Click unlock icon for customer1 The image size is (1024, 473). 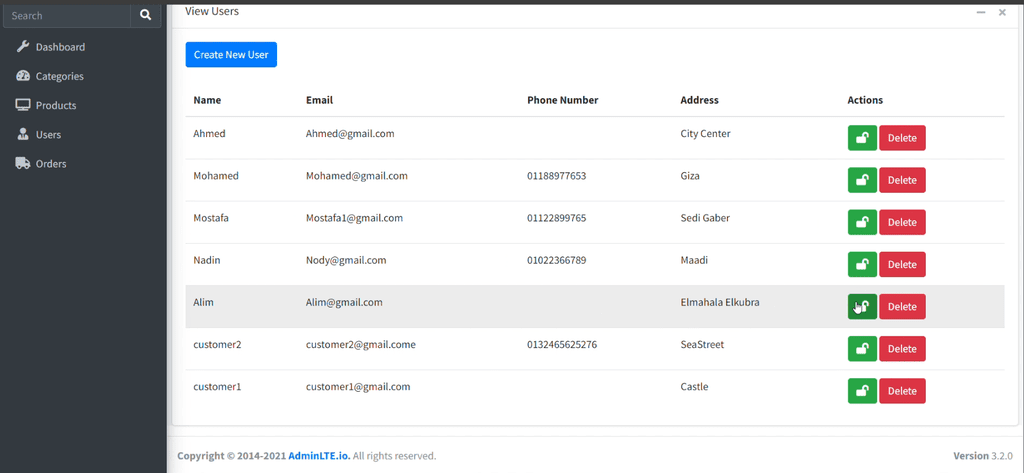click(862, 391)
